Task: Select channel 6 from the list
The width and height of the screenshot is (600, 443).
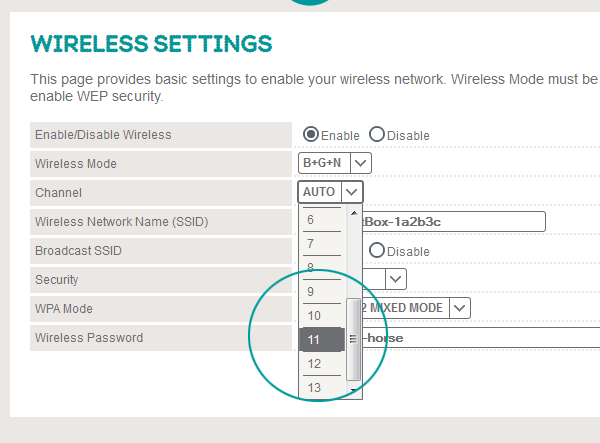Action: point(322,220)
